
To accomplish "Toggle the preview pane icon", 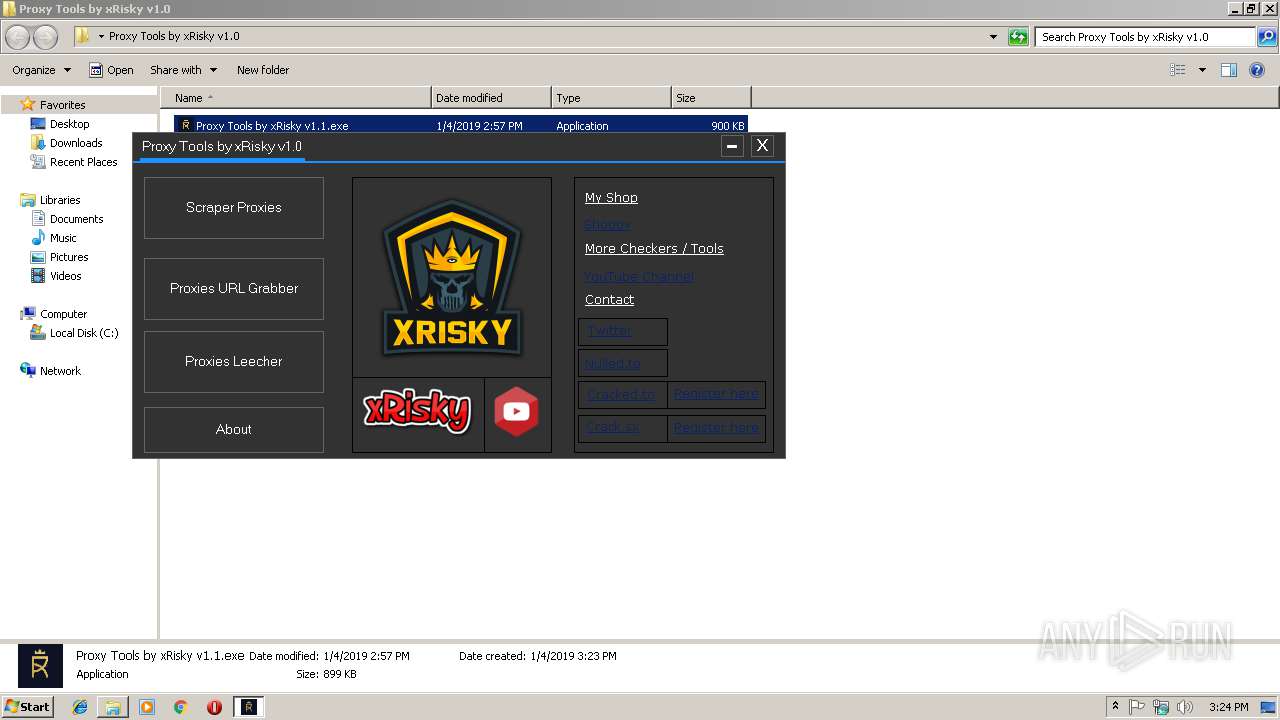I will point(1229,70).
